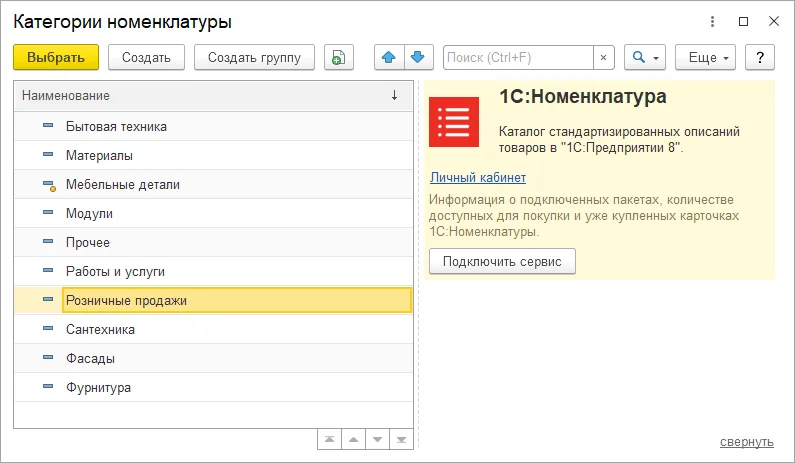This screenshot has width=795, height=463.
Task: Select the Фасады category
Action: (213, 359)
